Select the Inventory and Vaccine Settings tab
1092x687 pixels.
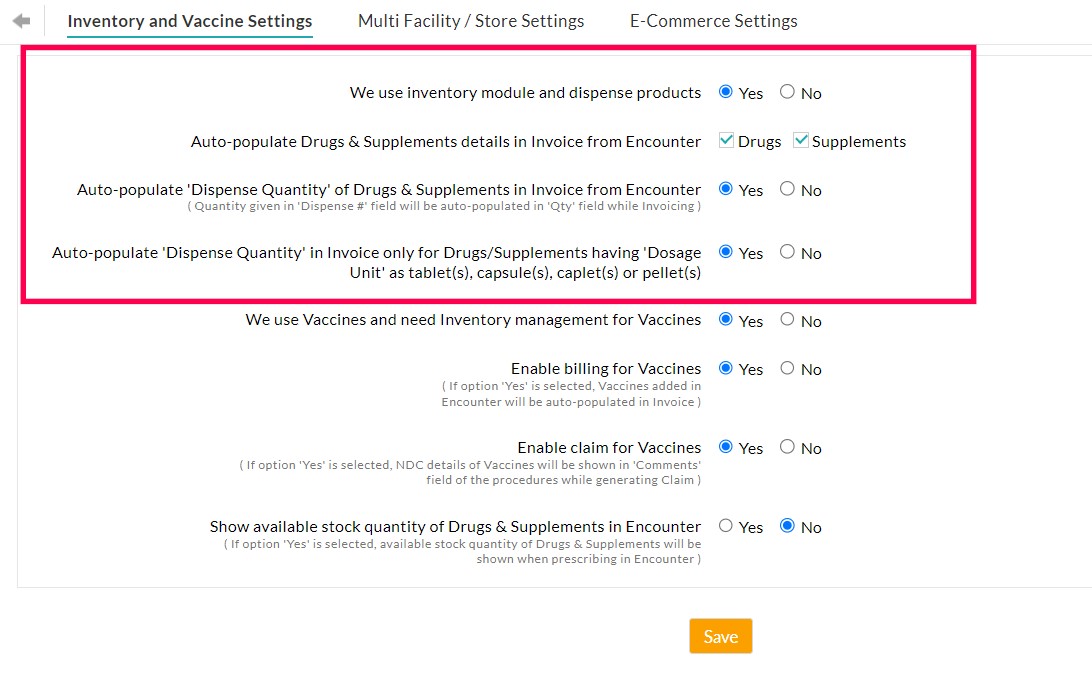pyautogui.click(x=189, y=20)
